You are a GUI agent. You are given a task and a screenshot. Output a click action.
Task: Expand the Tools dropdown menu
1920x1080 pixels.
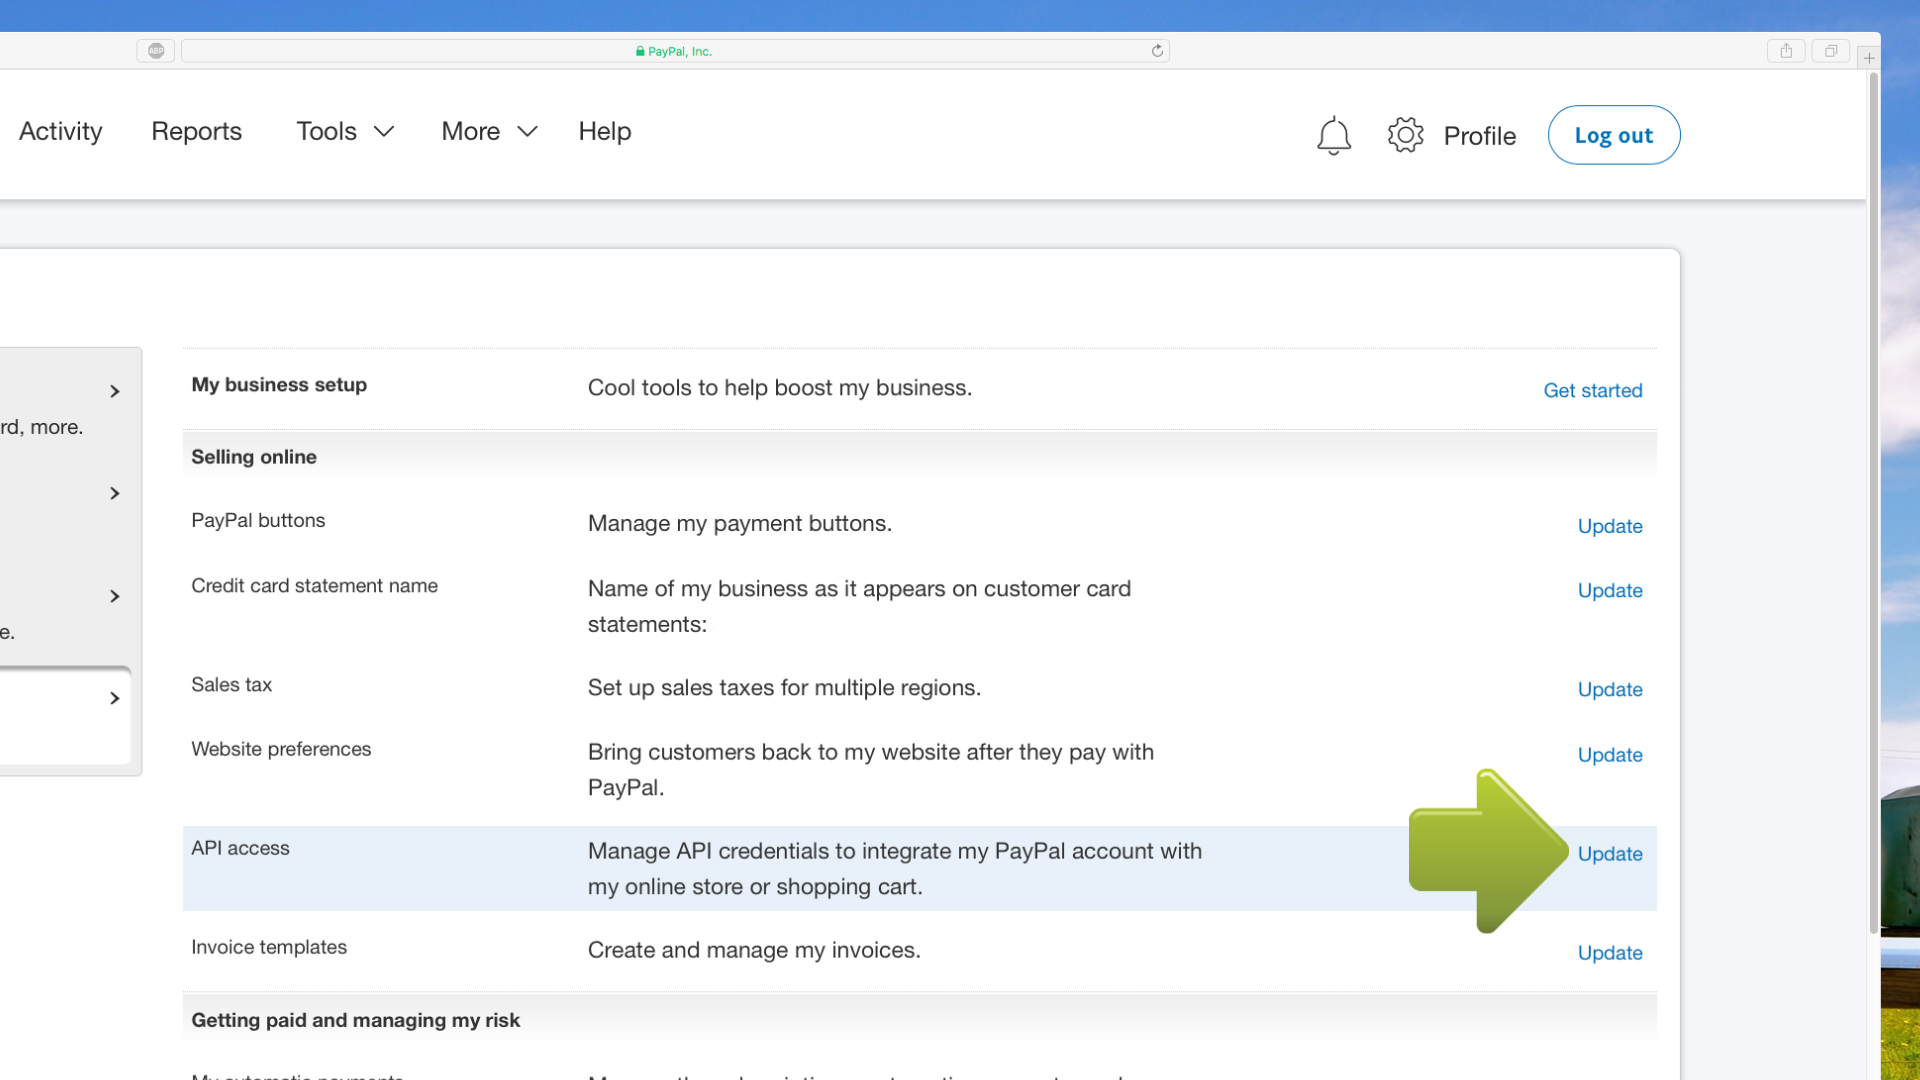tap(345, 131)
